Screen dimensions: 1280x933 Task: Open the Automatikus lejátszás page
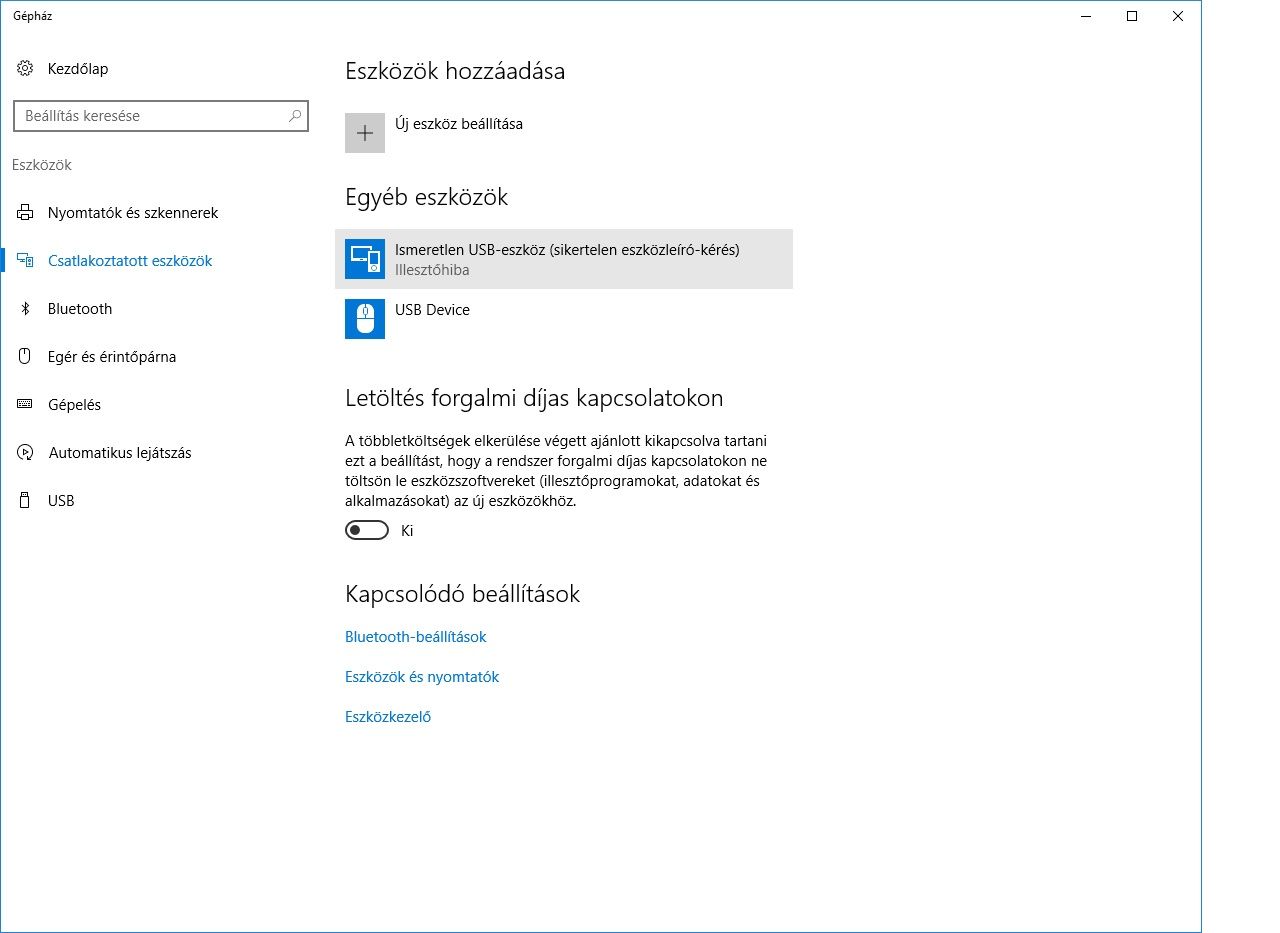click(120, 453)
